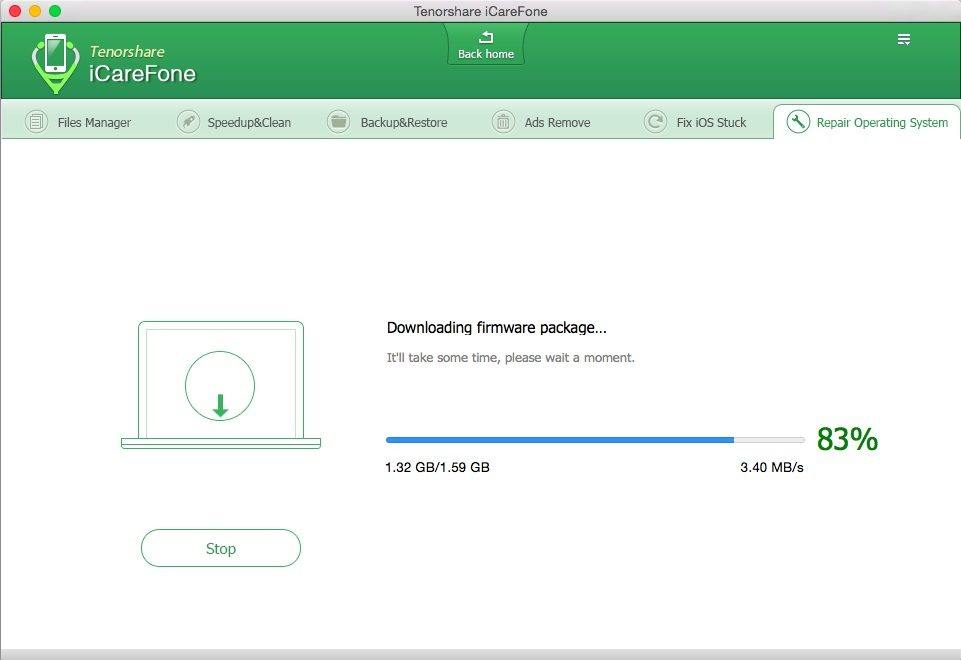This screenshot has height=660, width=961.
Task: Maximize the window with the green button
Action: pos(55,11)
